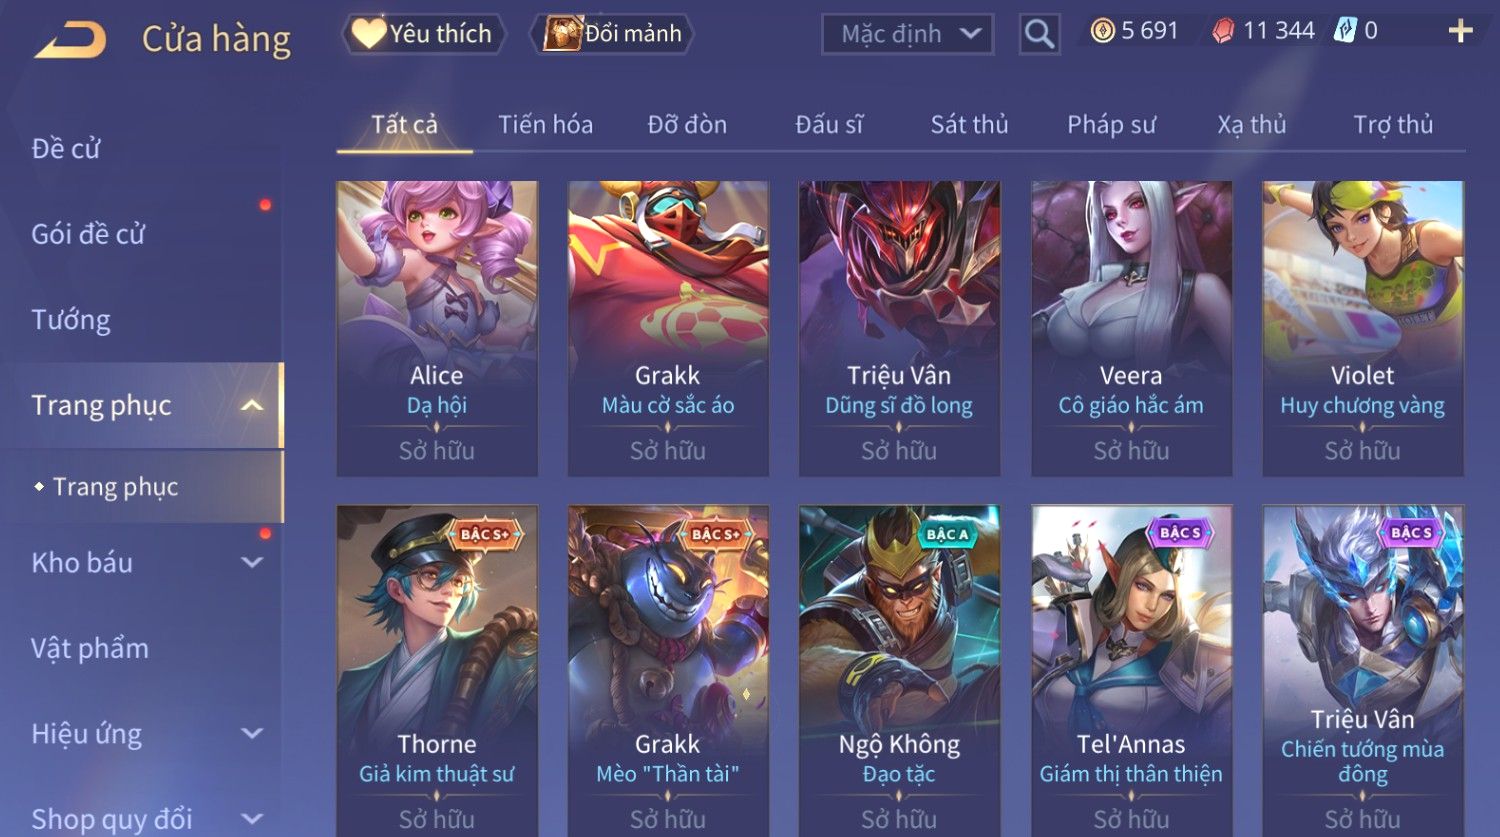This screenshot has height=837, width=1500.
Task: Click the blue voucher currency icon
Action: [1345, 31]
